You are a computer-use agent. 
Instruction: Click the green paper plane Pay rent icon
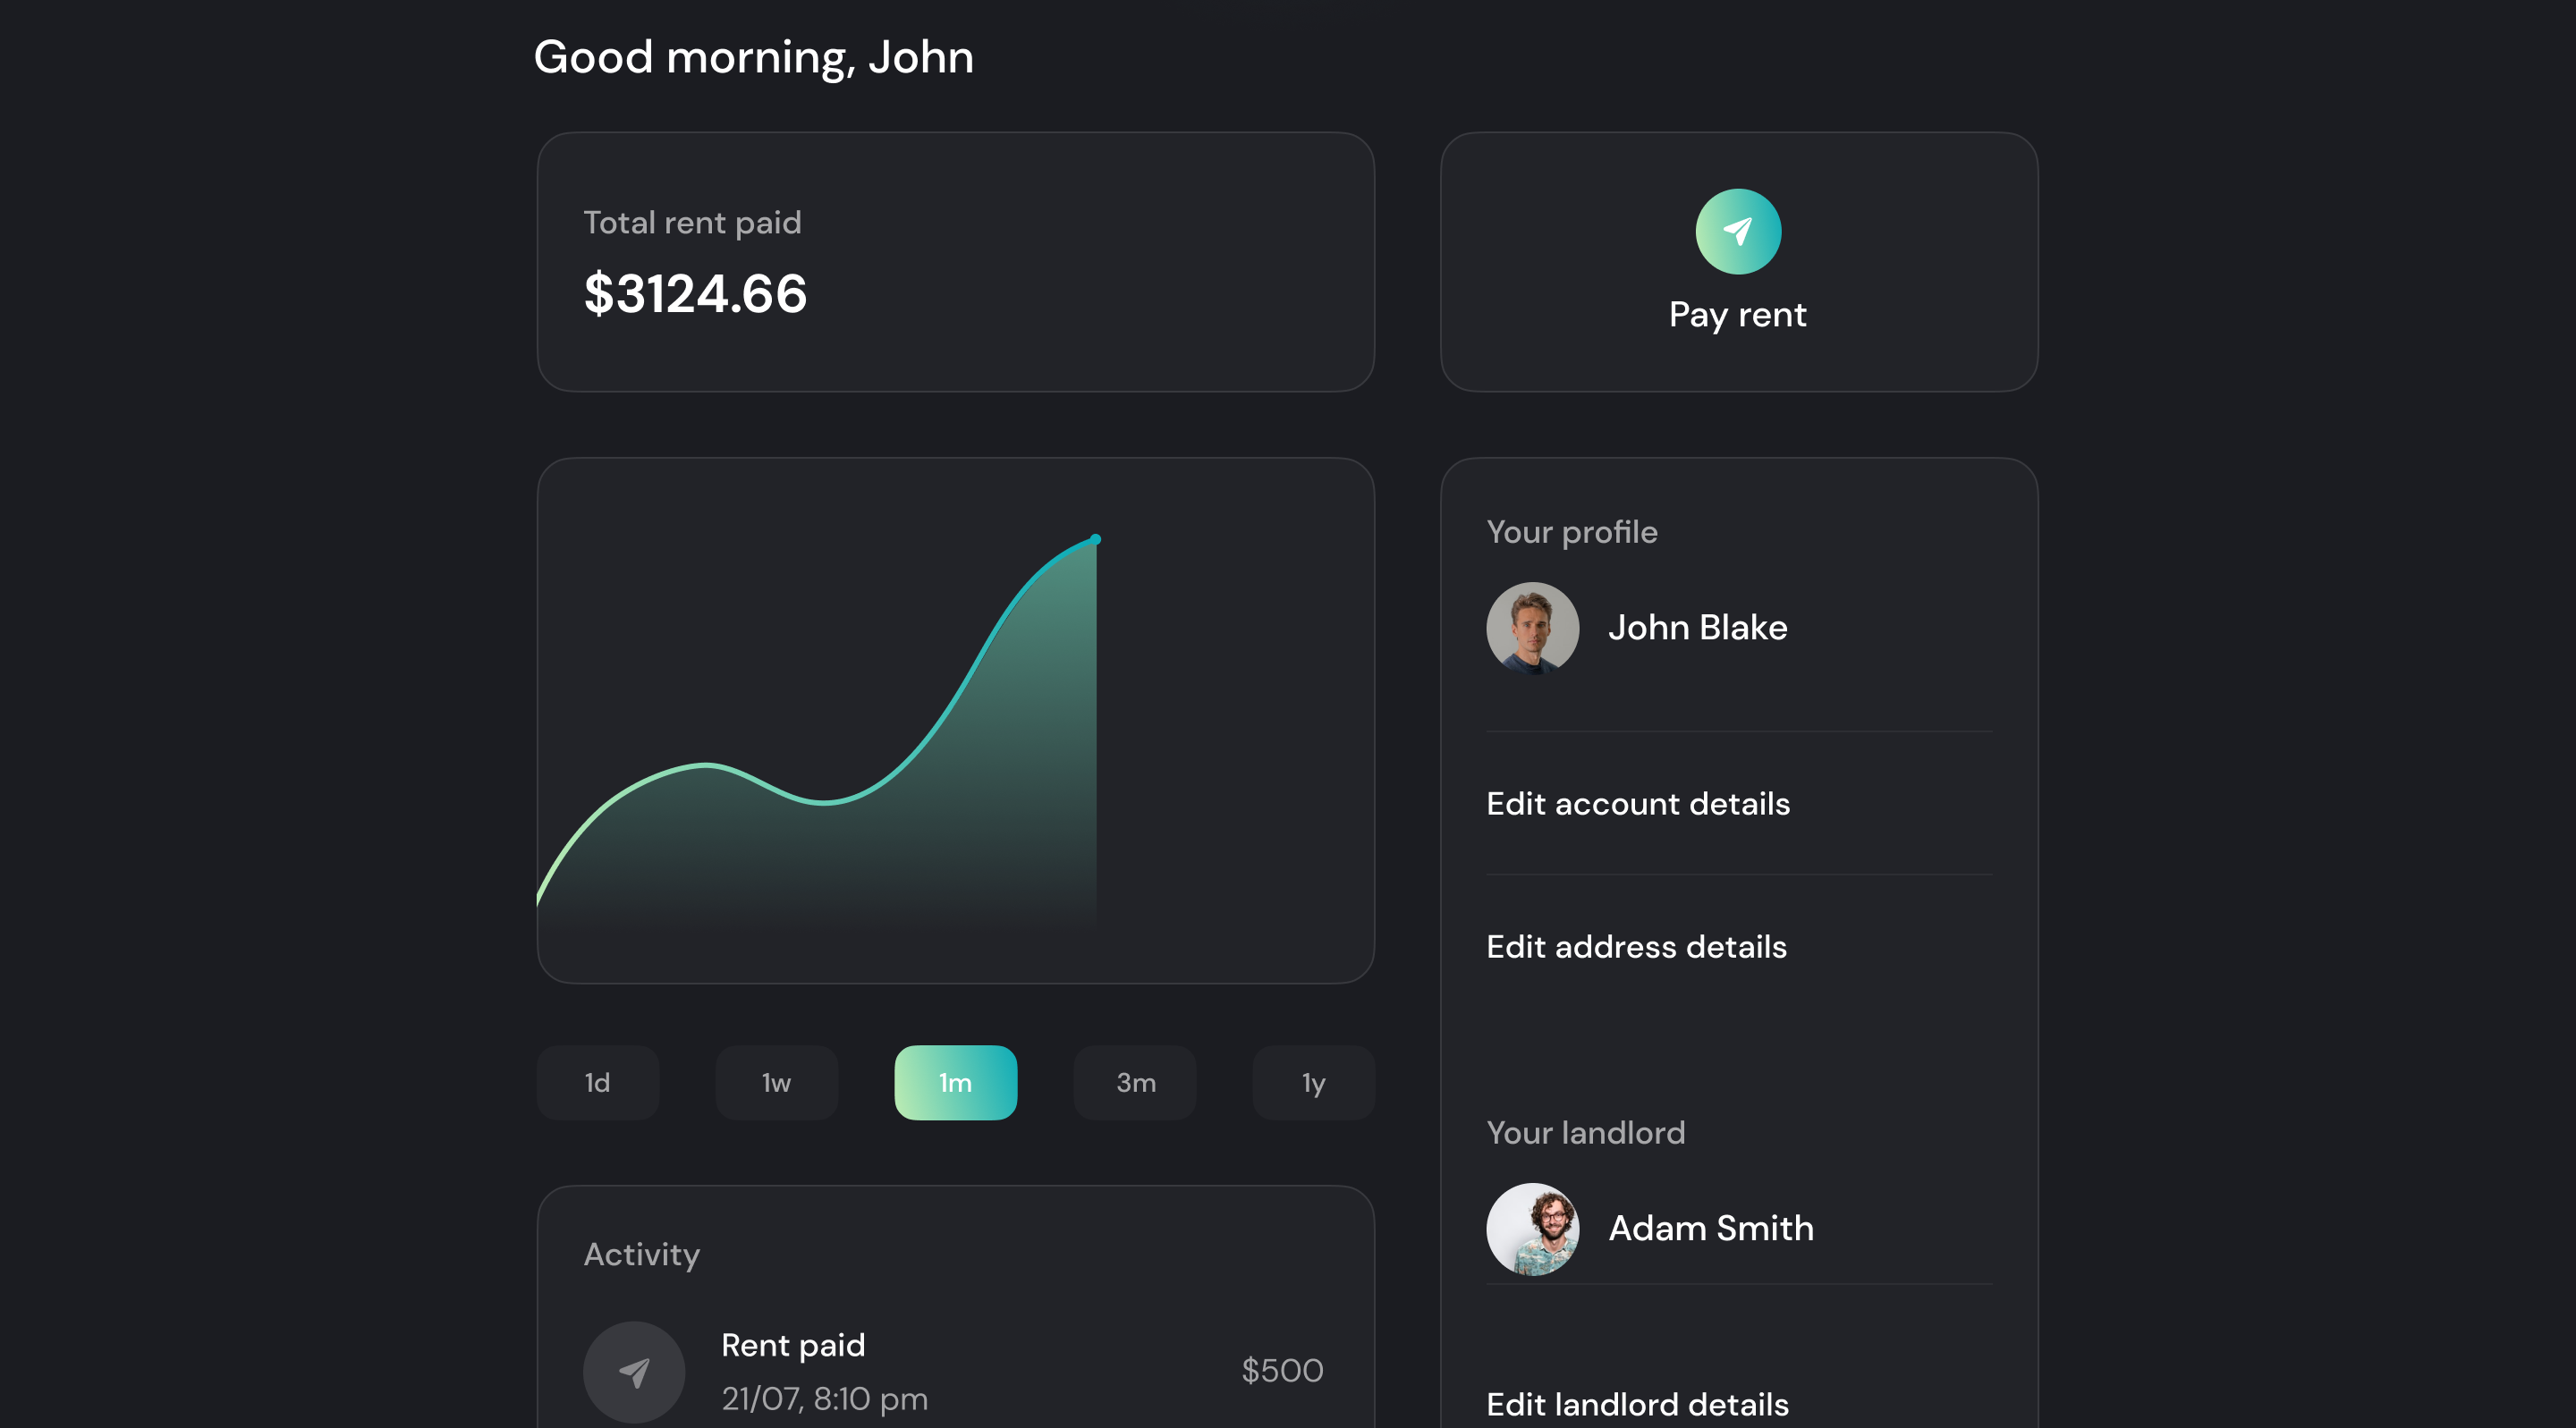(x=1738, y=231)
